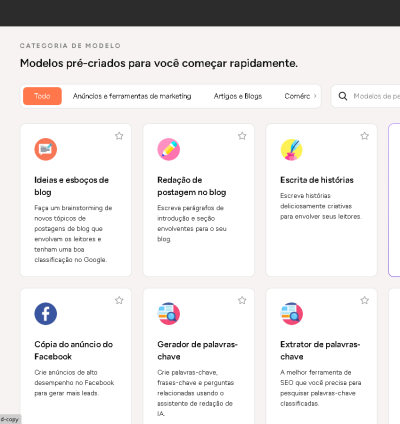Viewport: 400px width, 424px height.
Task: Click description 'Crie palavras-chave, frases-chave e perguntas'
Action: (196, 393)
